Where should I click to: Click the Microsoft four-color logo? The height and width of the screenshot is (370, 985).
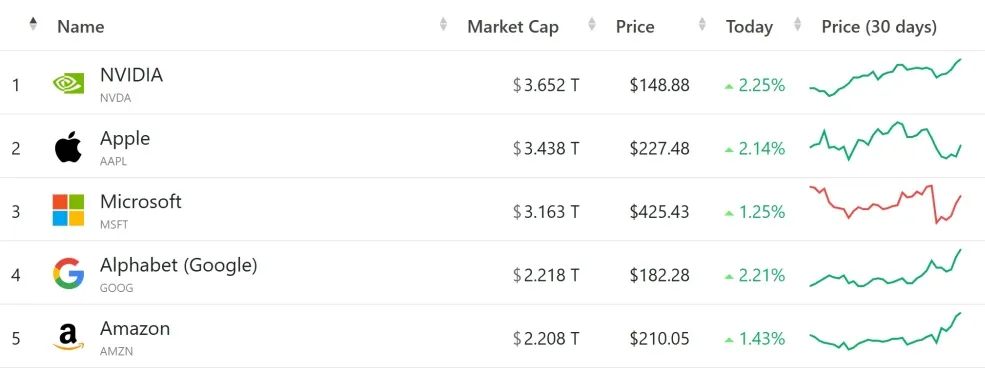[x=68, y=210]
